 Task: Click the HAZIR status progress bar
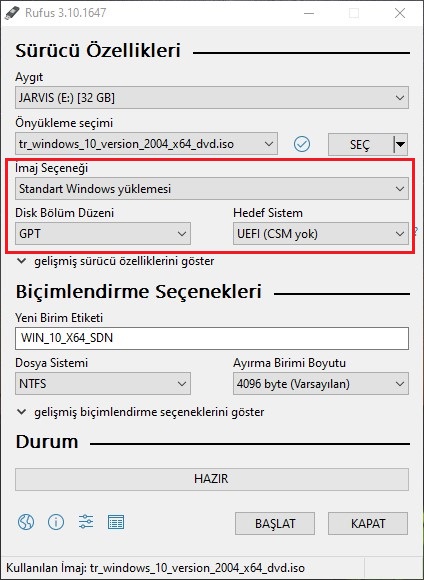coord(212,479)
